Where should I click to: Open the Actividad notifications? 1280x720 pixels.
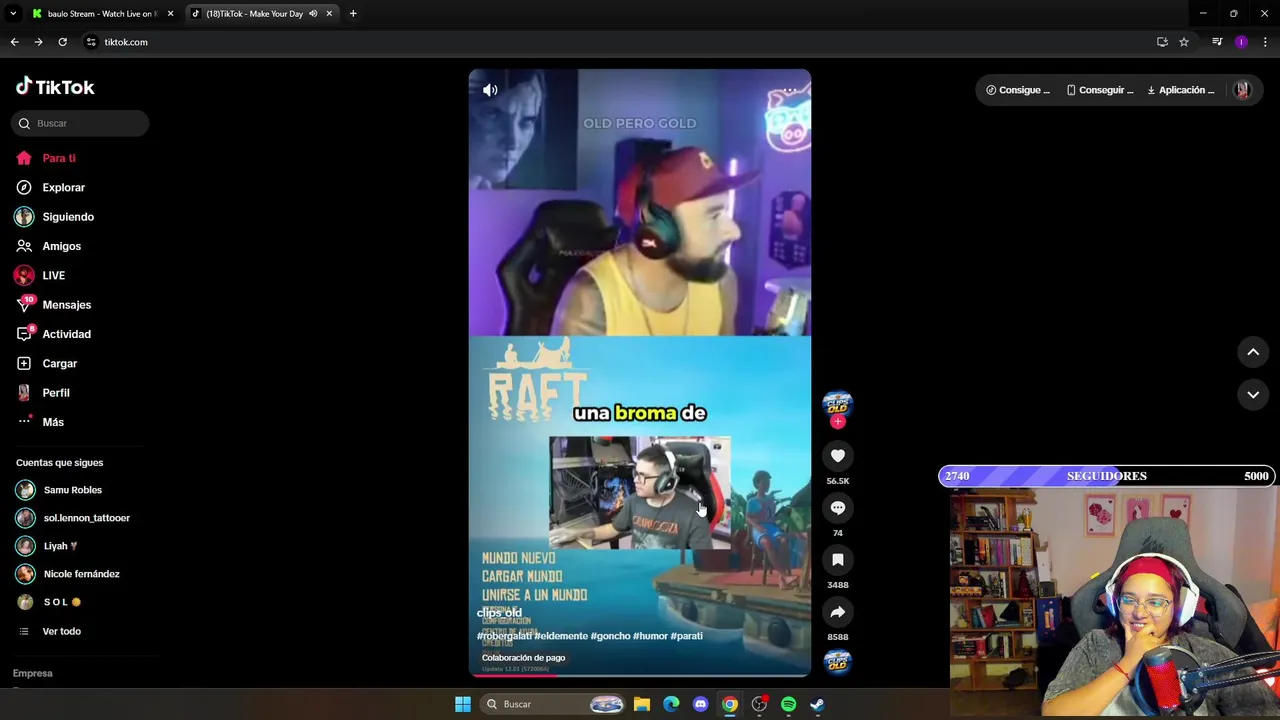(53, 334)
